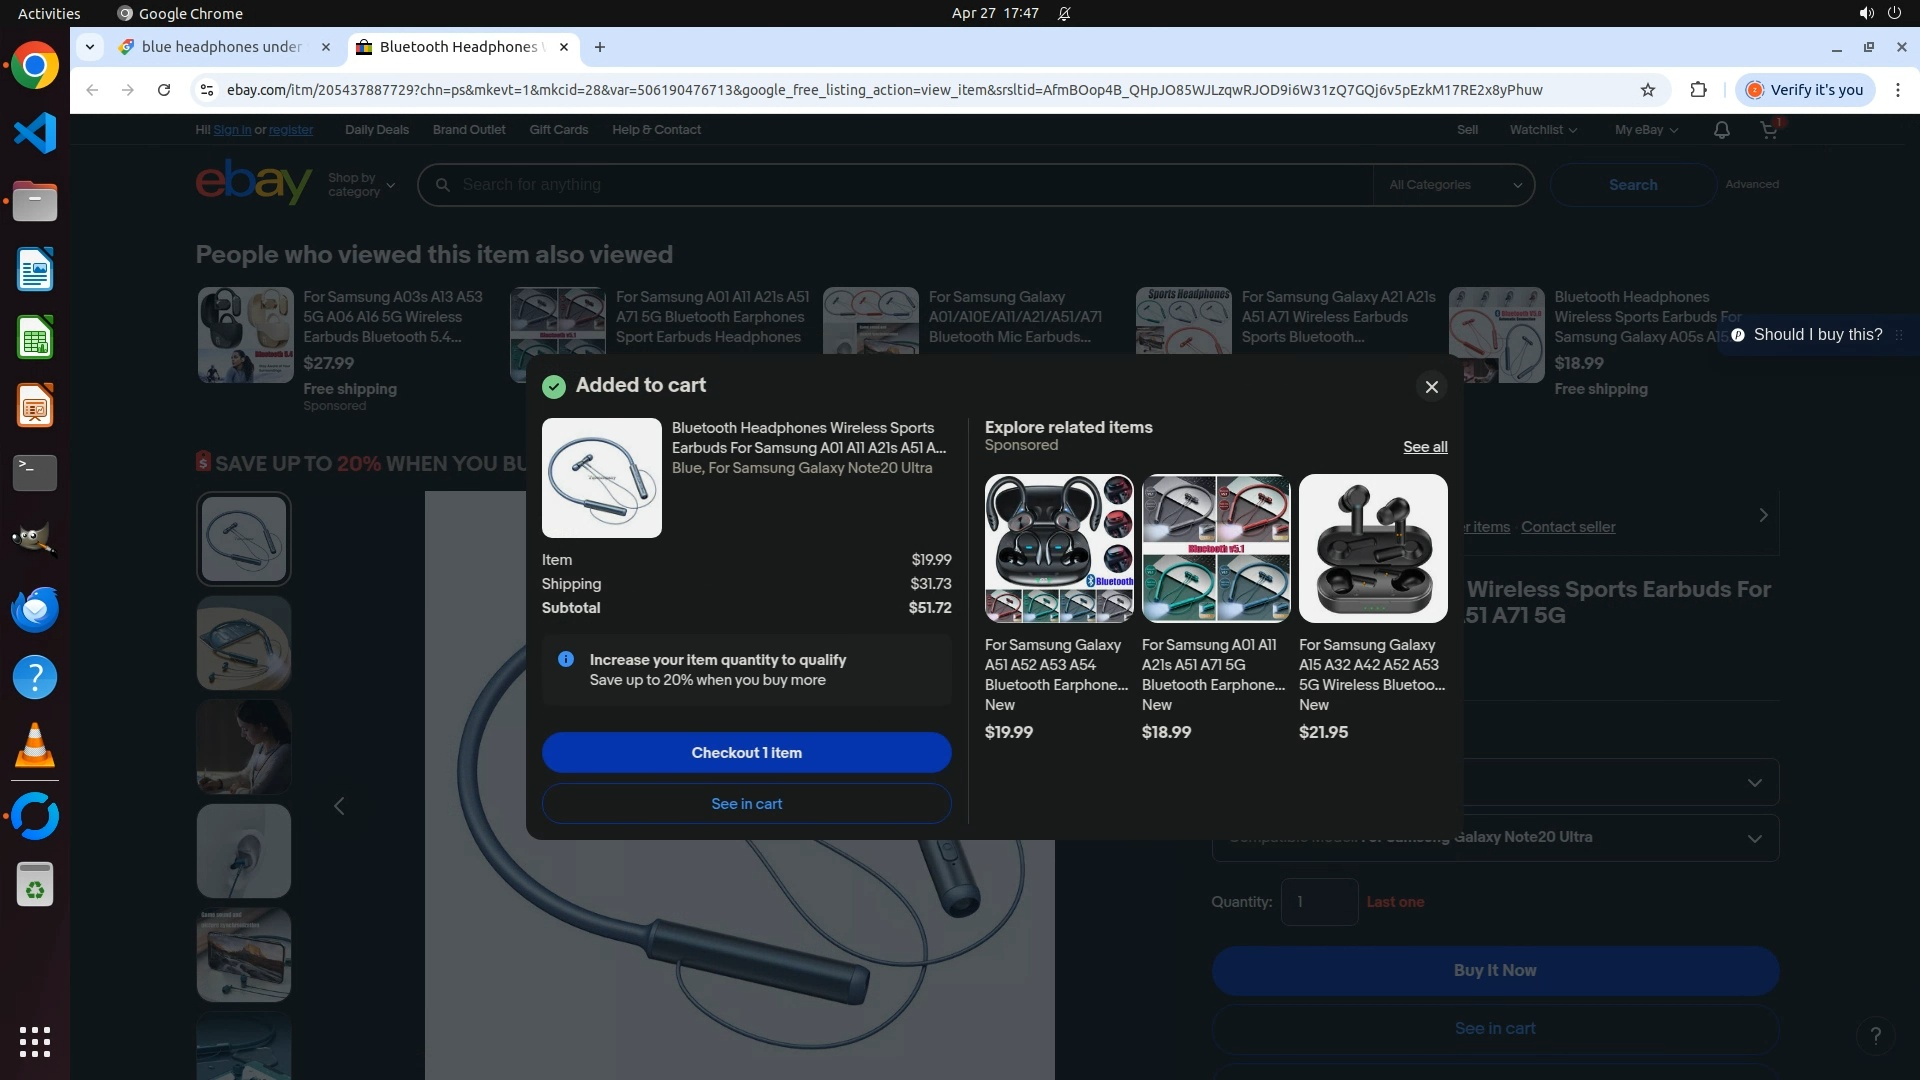Click the shopping cart icon in header
Screen dimensions: 1920x1080
point(1768,130)
